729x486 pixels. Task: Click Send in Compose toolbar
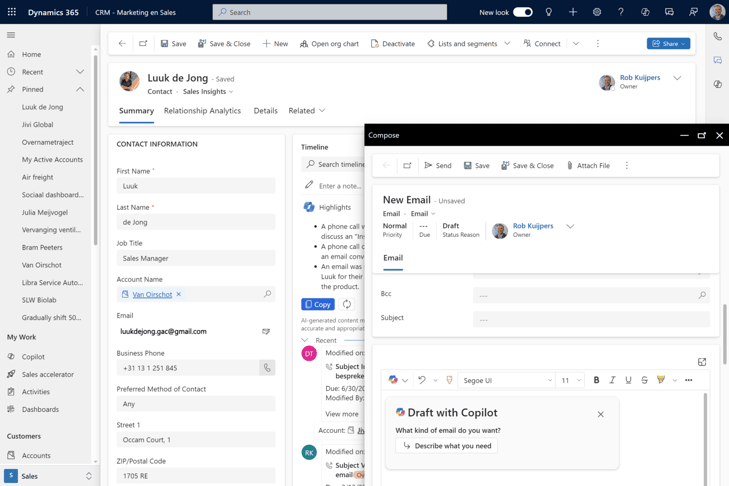coord(437,166)
